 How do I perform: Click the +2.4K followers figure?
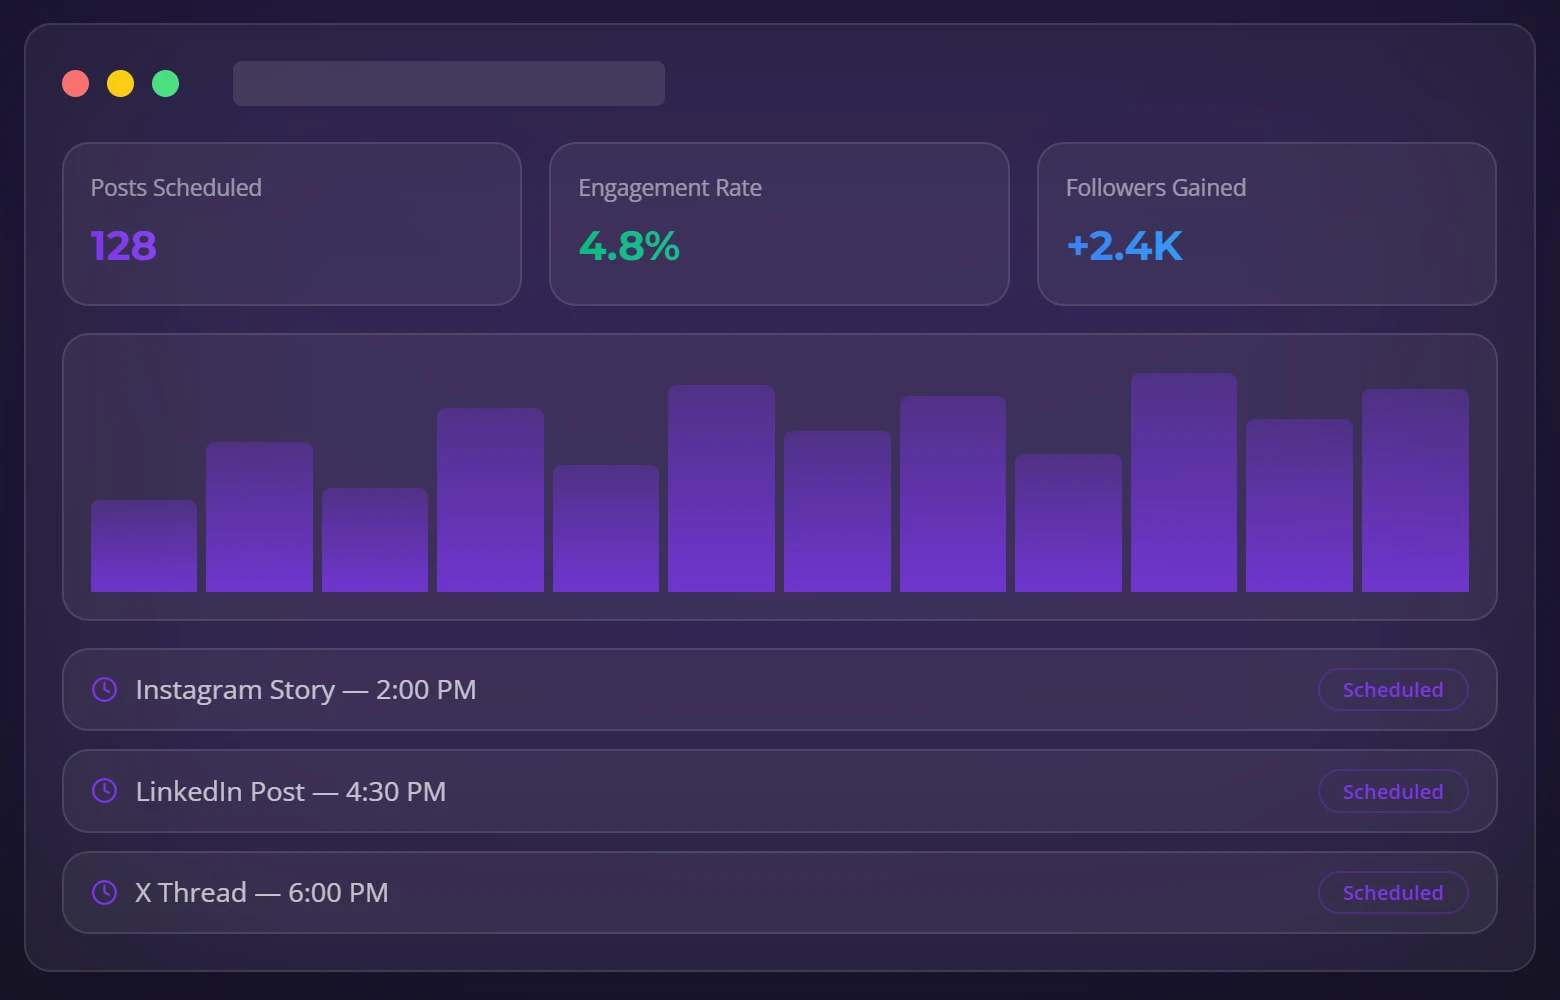coord(1123,246)
